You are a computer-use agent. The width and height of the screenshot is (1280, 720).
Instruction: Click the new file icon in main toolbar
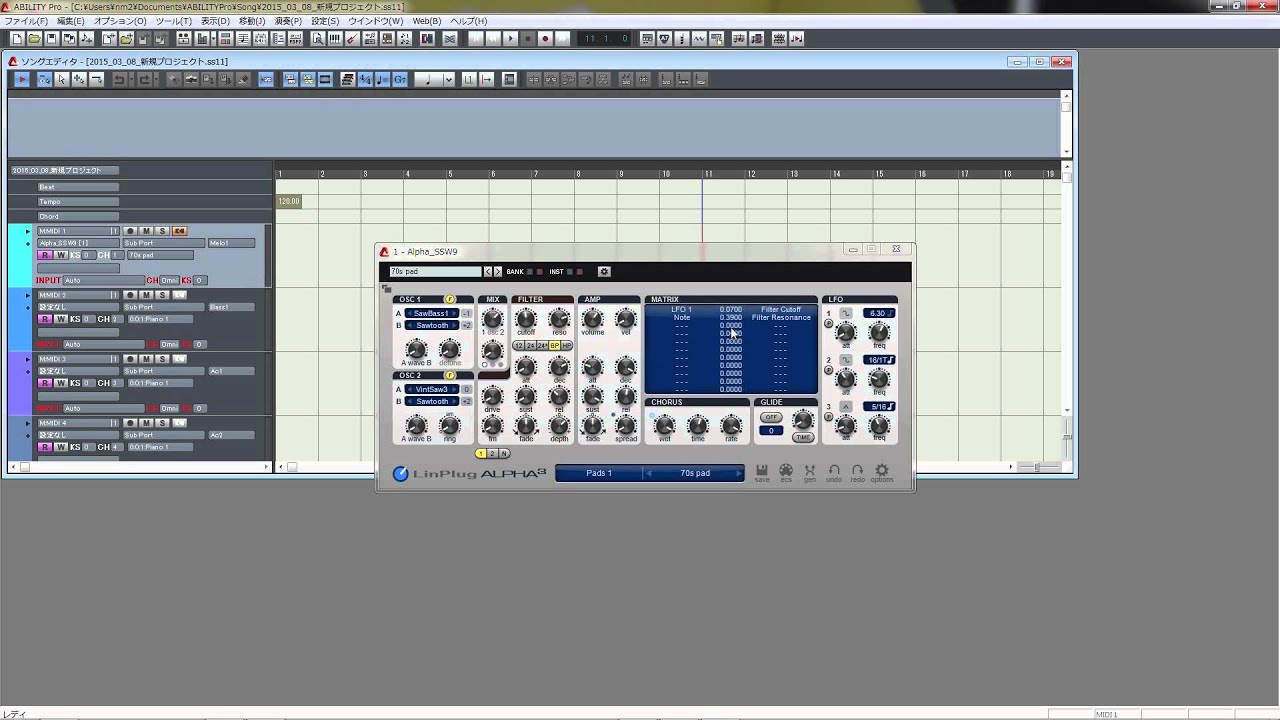pos(17,39)
